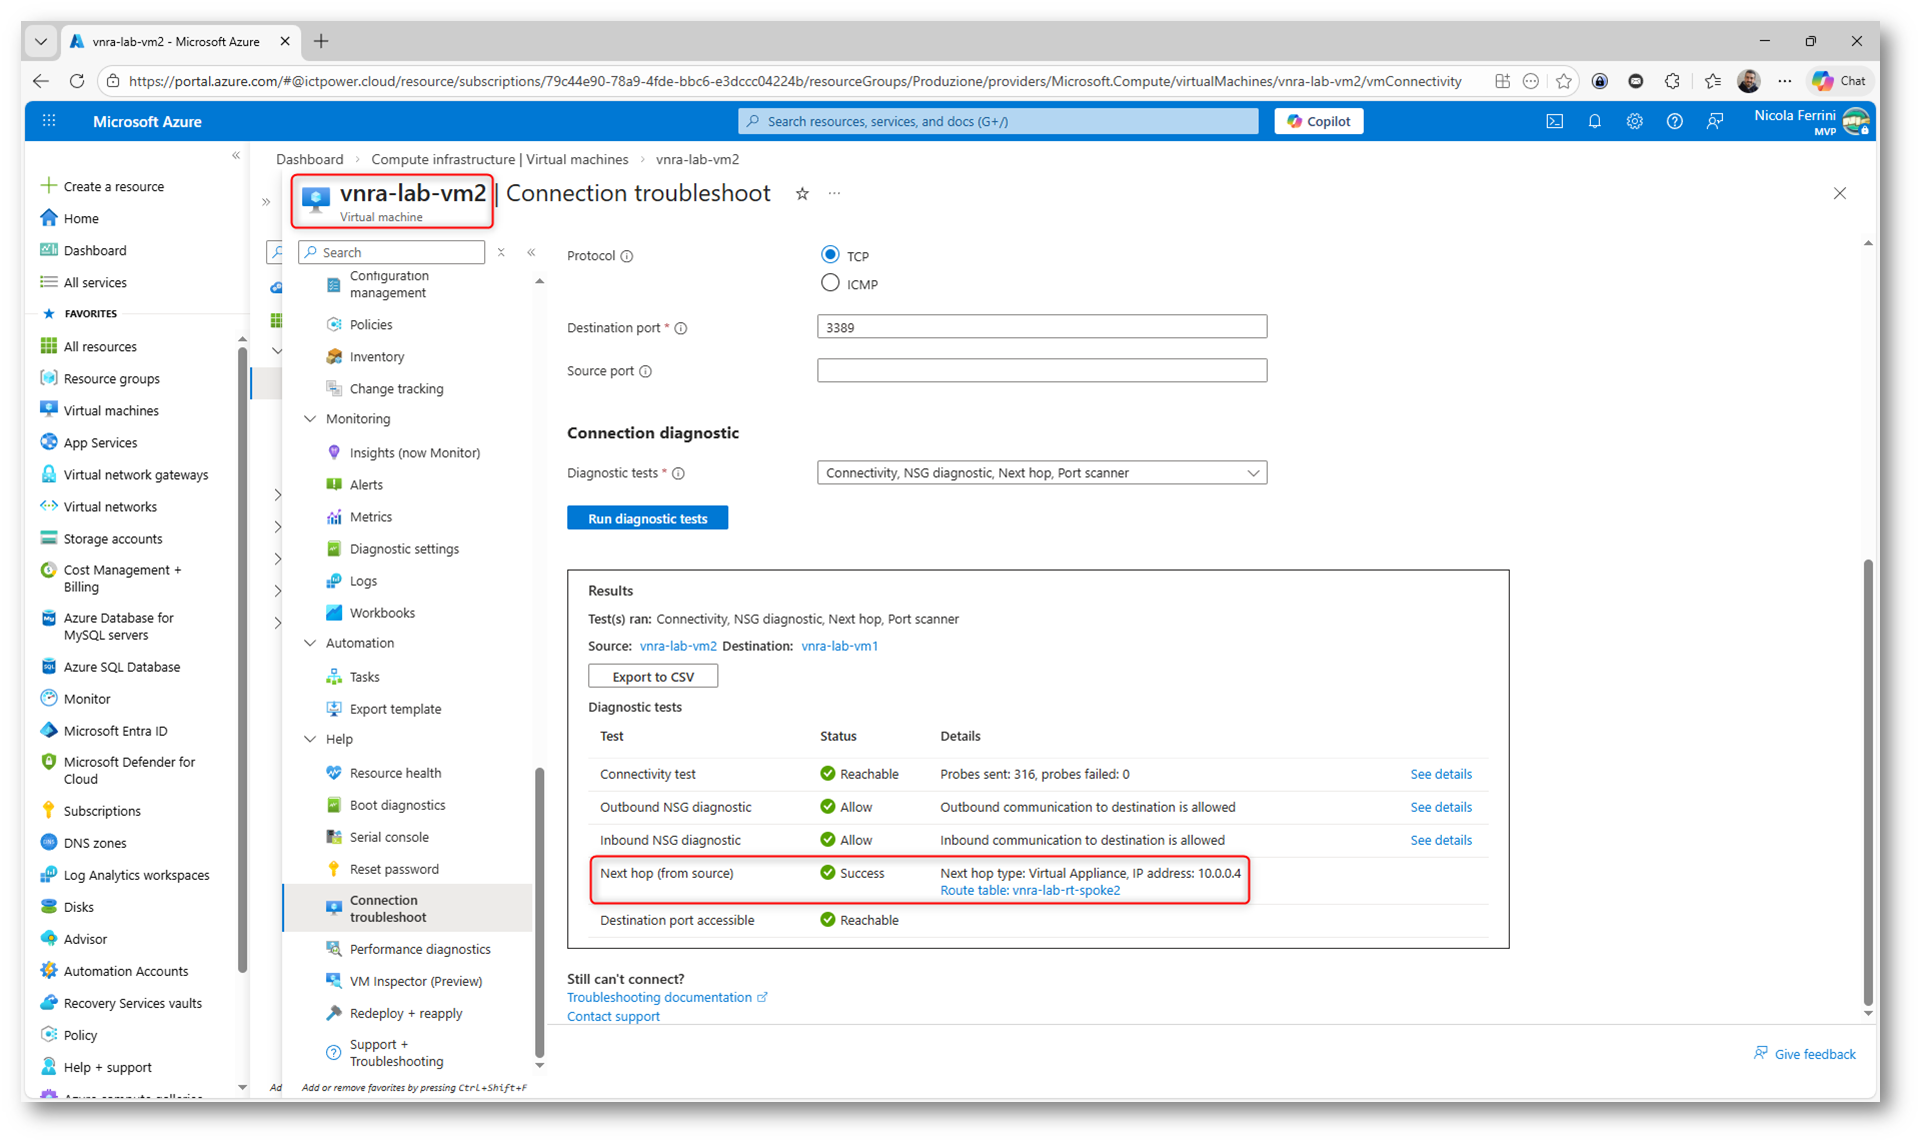1922x1144 pixels.
Task: Open Serial console from Help menu
Action: [388, 837]
